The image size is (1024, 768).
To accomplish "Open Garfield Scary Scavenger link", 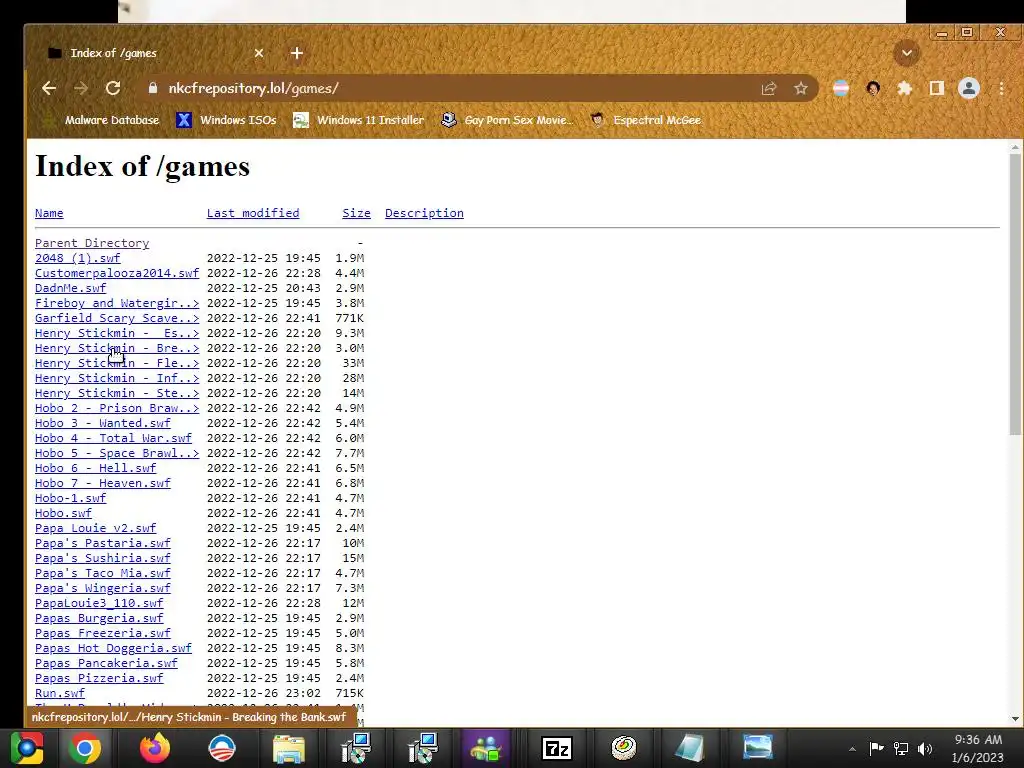I will (x=117, y=318).
